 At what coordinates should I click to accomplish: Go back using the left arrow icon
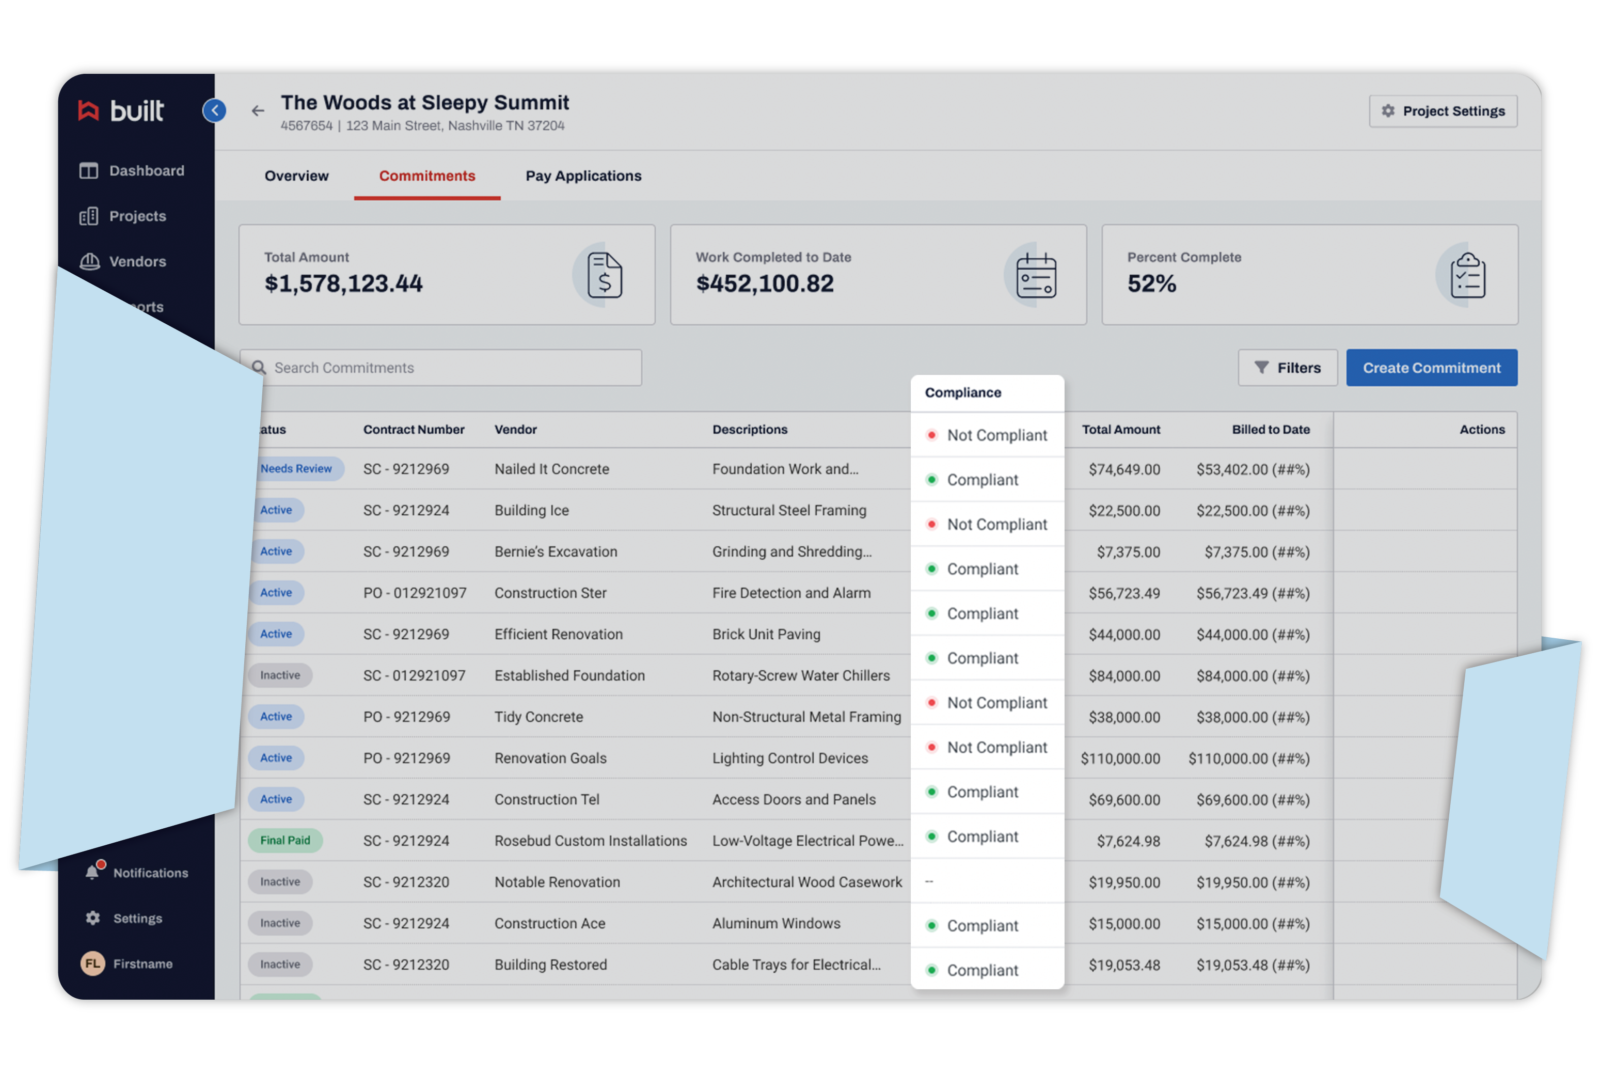pyautogui.click(x=258, y=111)
